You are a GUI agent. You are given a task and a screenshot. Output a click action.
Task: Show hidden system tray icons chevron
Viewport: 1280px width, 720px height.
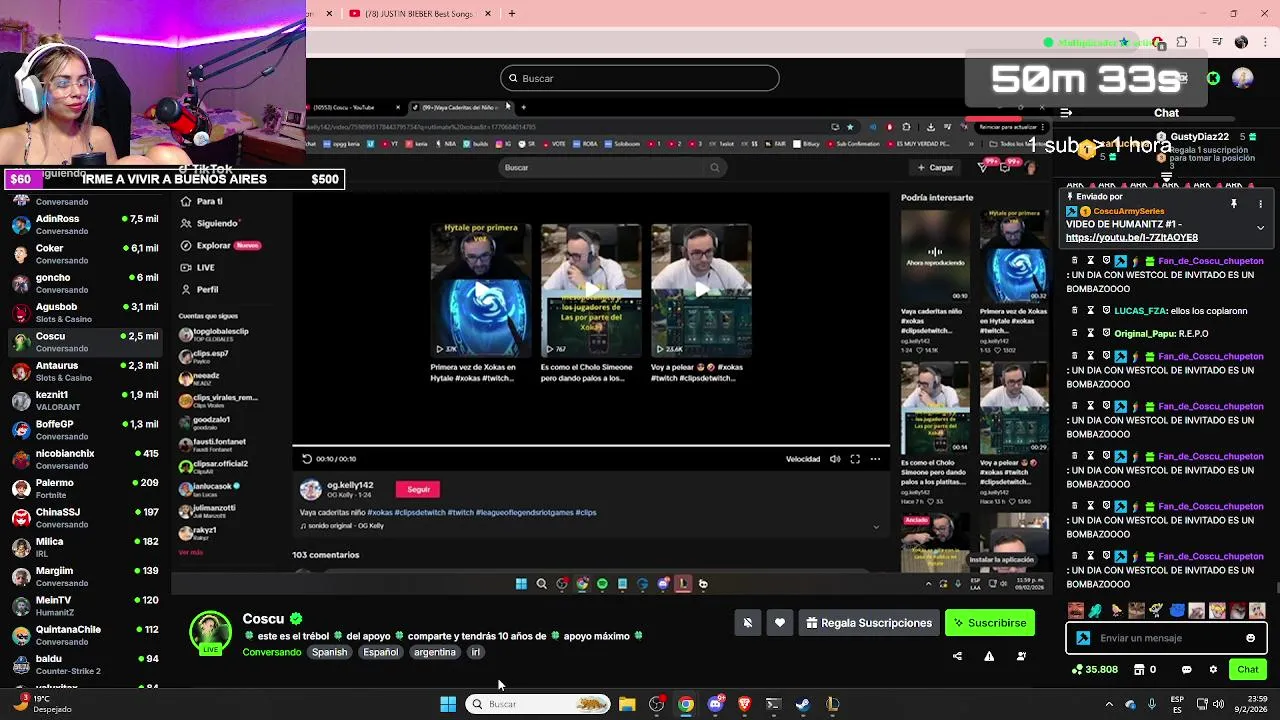coord(1108,704)
